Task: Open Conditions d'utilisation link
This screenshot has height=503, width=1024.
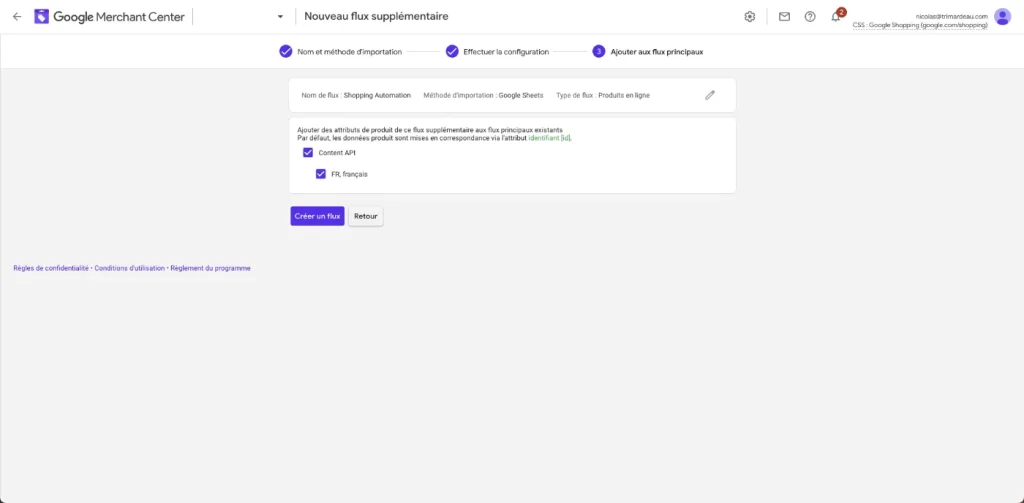Action: point(129,268)
